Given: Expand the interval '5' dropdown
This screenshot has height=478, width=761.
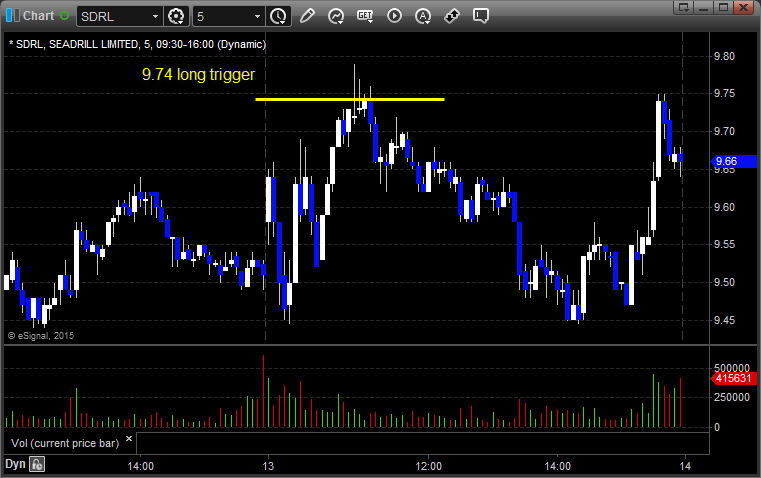Looking at the screenshot, I should tap(257, 16).
